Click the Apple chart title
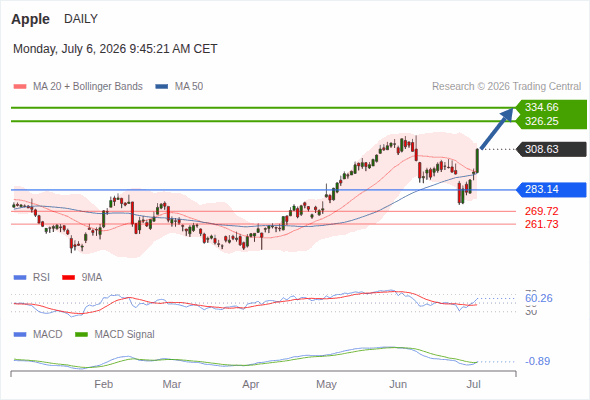The height and width of the screenshot is (400, 590). (30, 19)
